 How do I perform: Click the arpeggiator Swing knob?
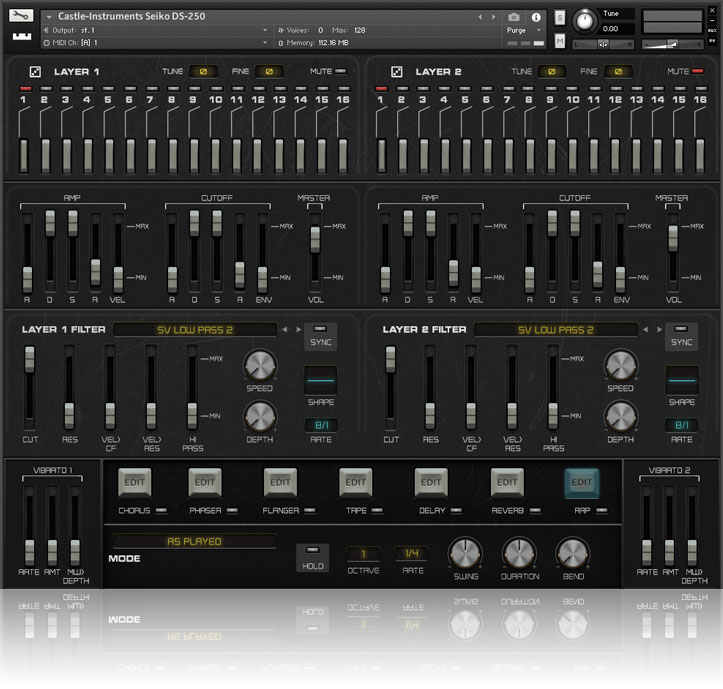click(462, 552)
